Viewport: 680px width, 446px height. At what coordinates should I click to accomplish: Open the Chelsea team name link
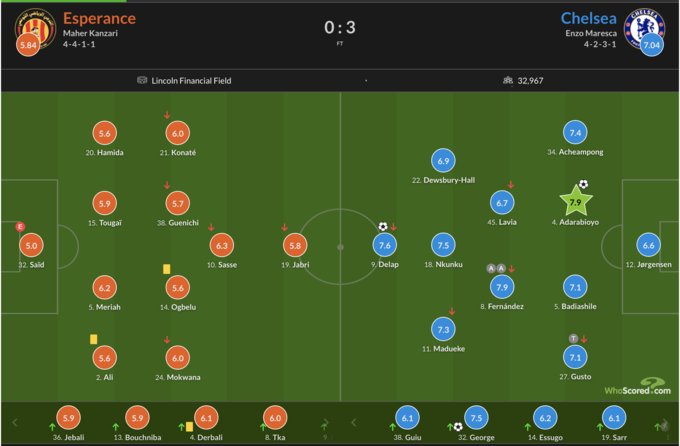click(x=587, y=18)
